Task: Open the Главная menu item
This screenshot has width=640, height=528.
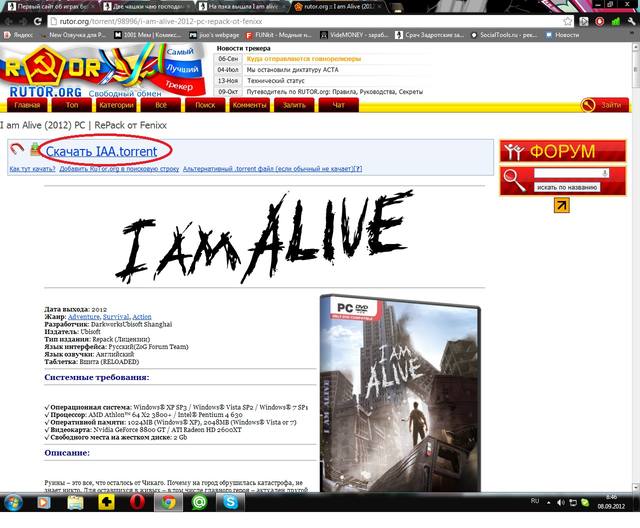Action: [x=27, y=104]
